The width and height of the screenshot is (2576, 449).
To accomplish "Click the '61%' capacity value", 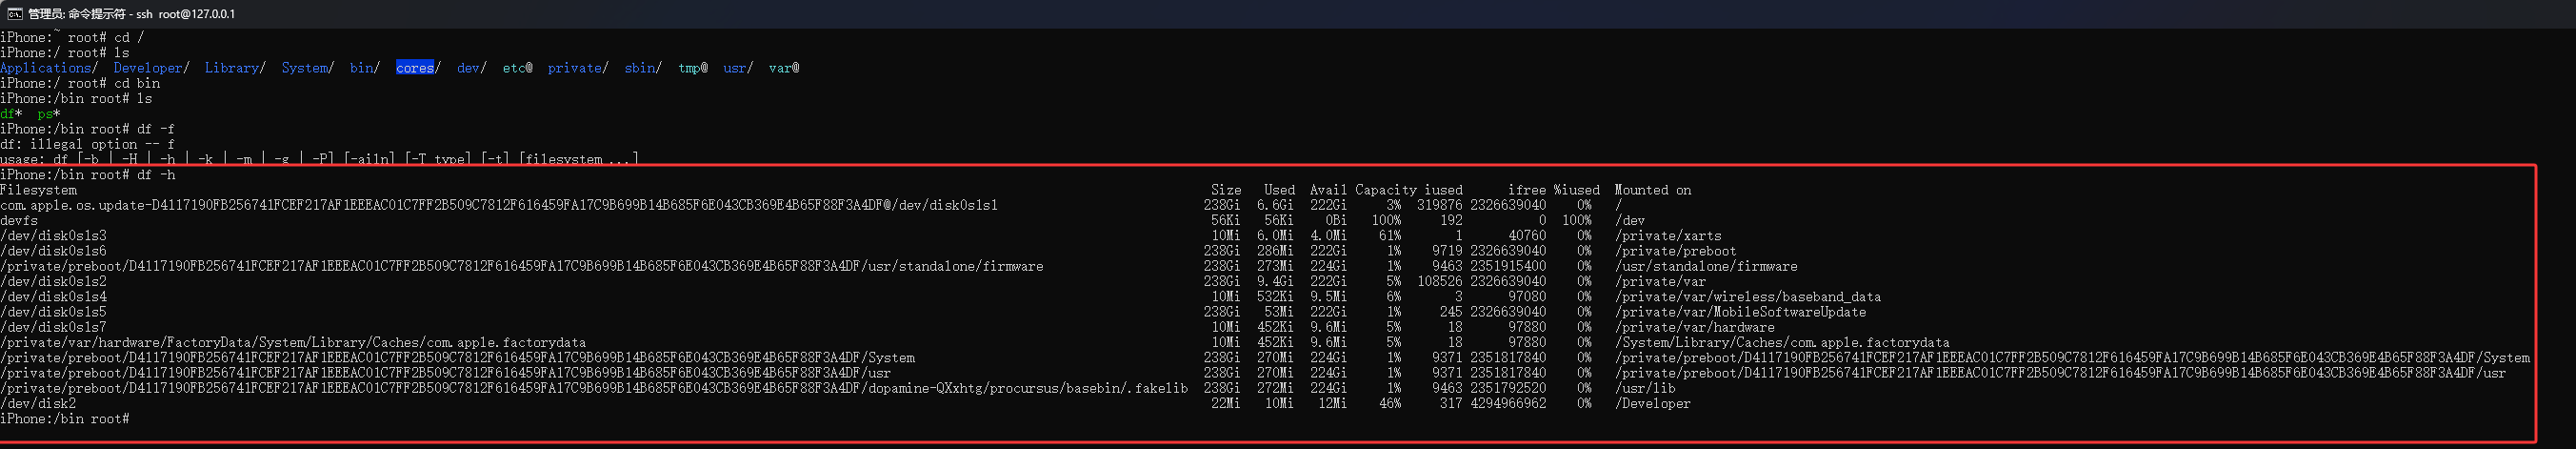I will pos(1390,236).
